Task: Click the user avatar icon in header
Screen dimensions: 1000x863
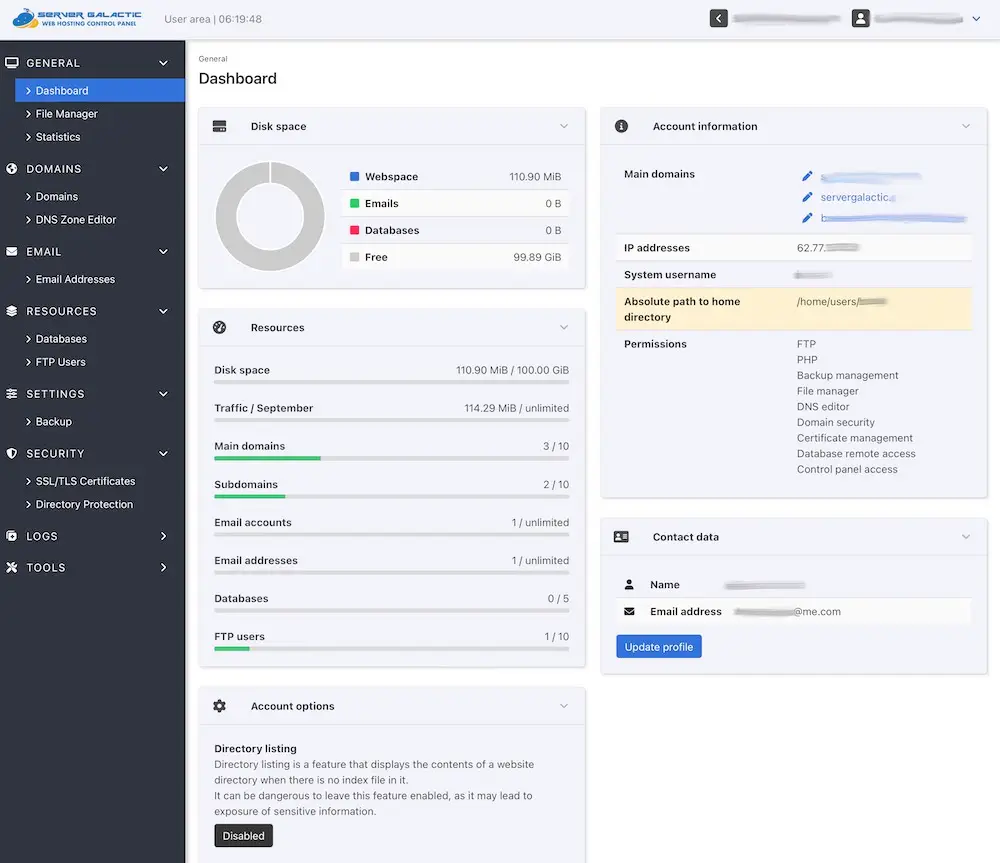Action: 860,18
